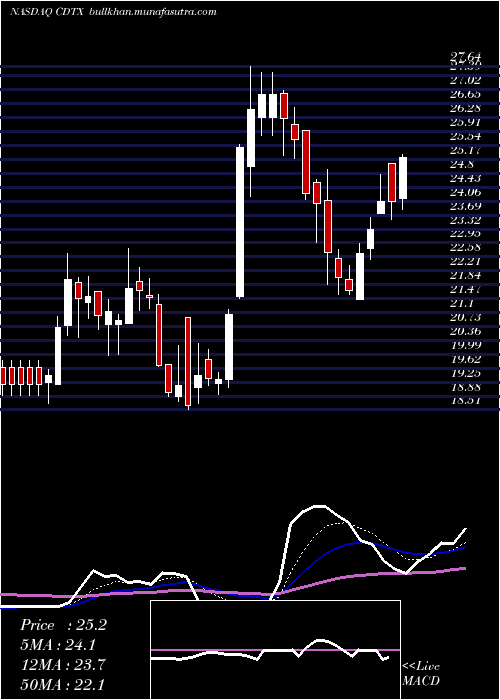Click the 21.47 price axis label
Screen dimensions: 500x700
coord(467,289)
